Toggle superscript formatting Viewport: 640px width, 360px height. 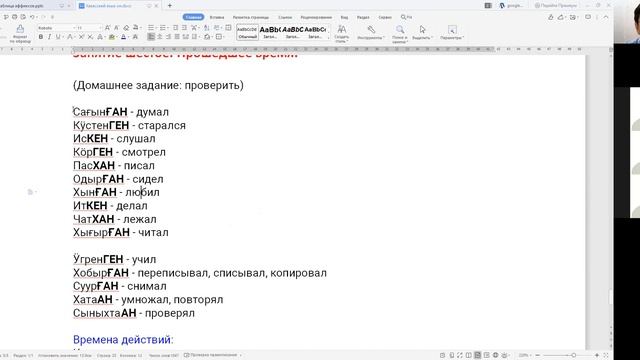pos(81,37)
